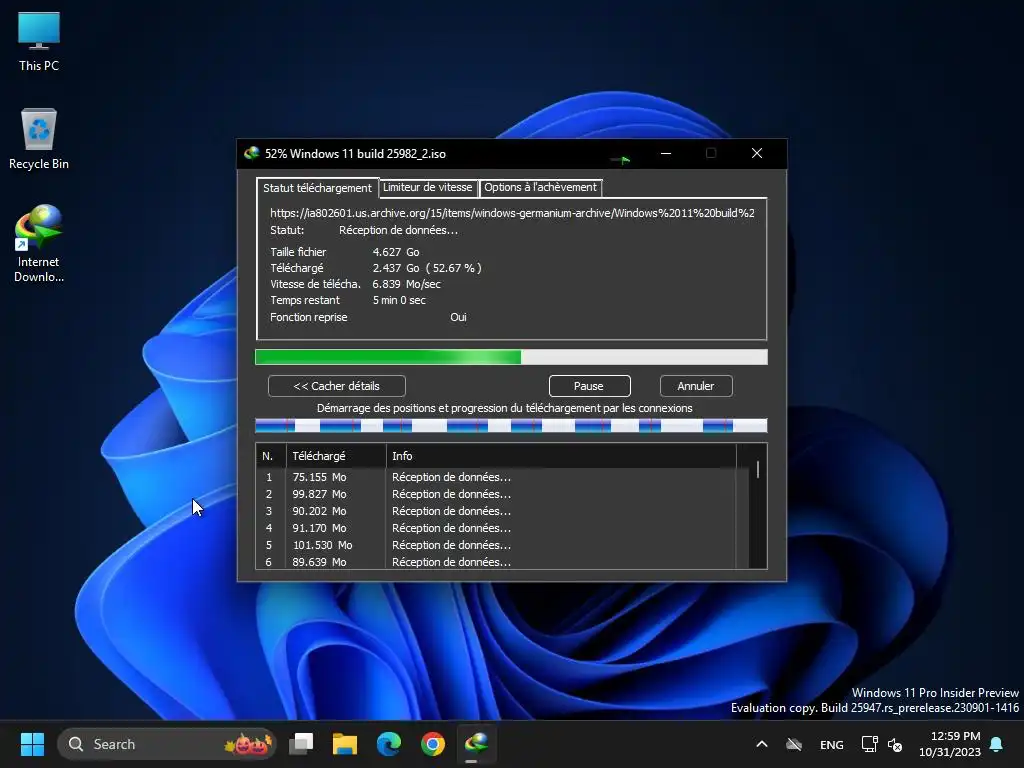Select the Statut téléchargement tab
1024x768 pixels.
(317, 188)
